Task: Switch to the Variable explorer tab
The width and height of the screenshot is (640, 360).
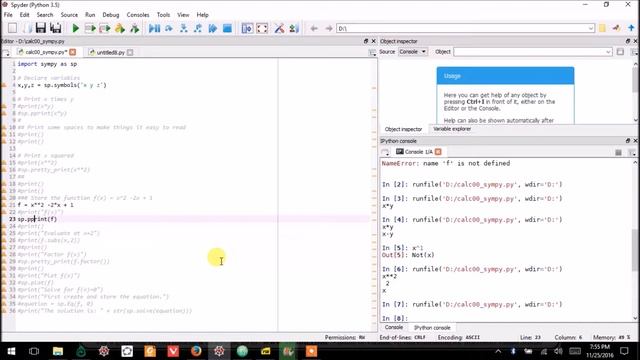Action: [x=452, y=129]
